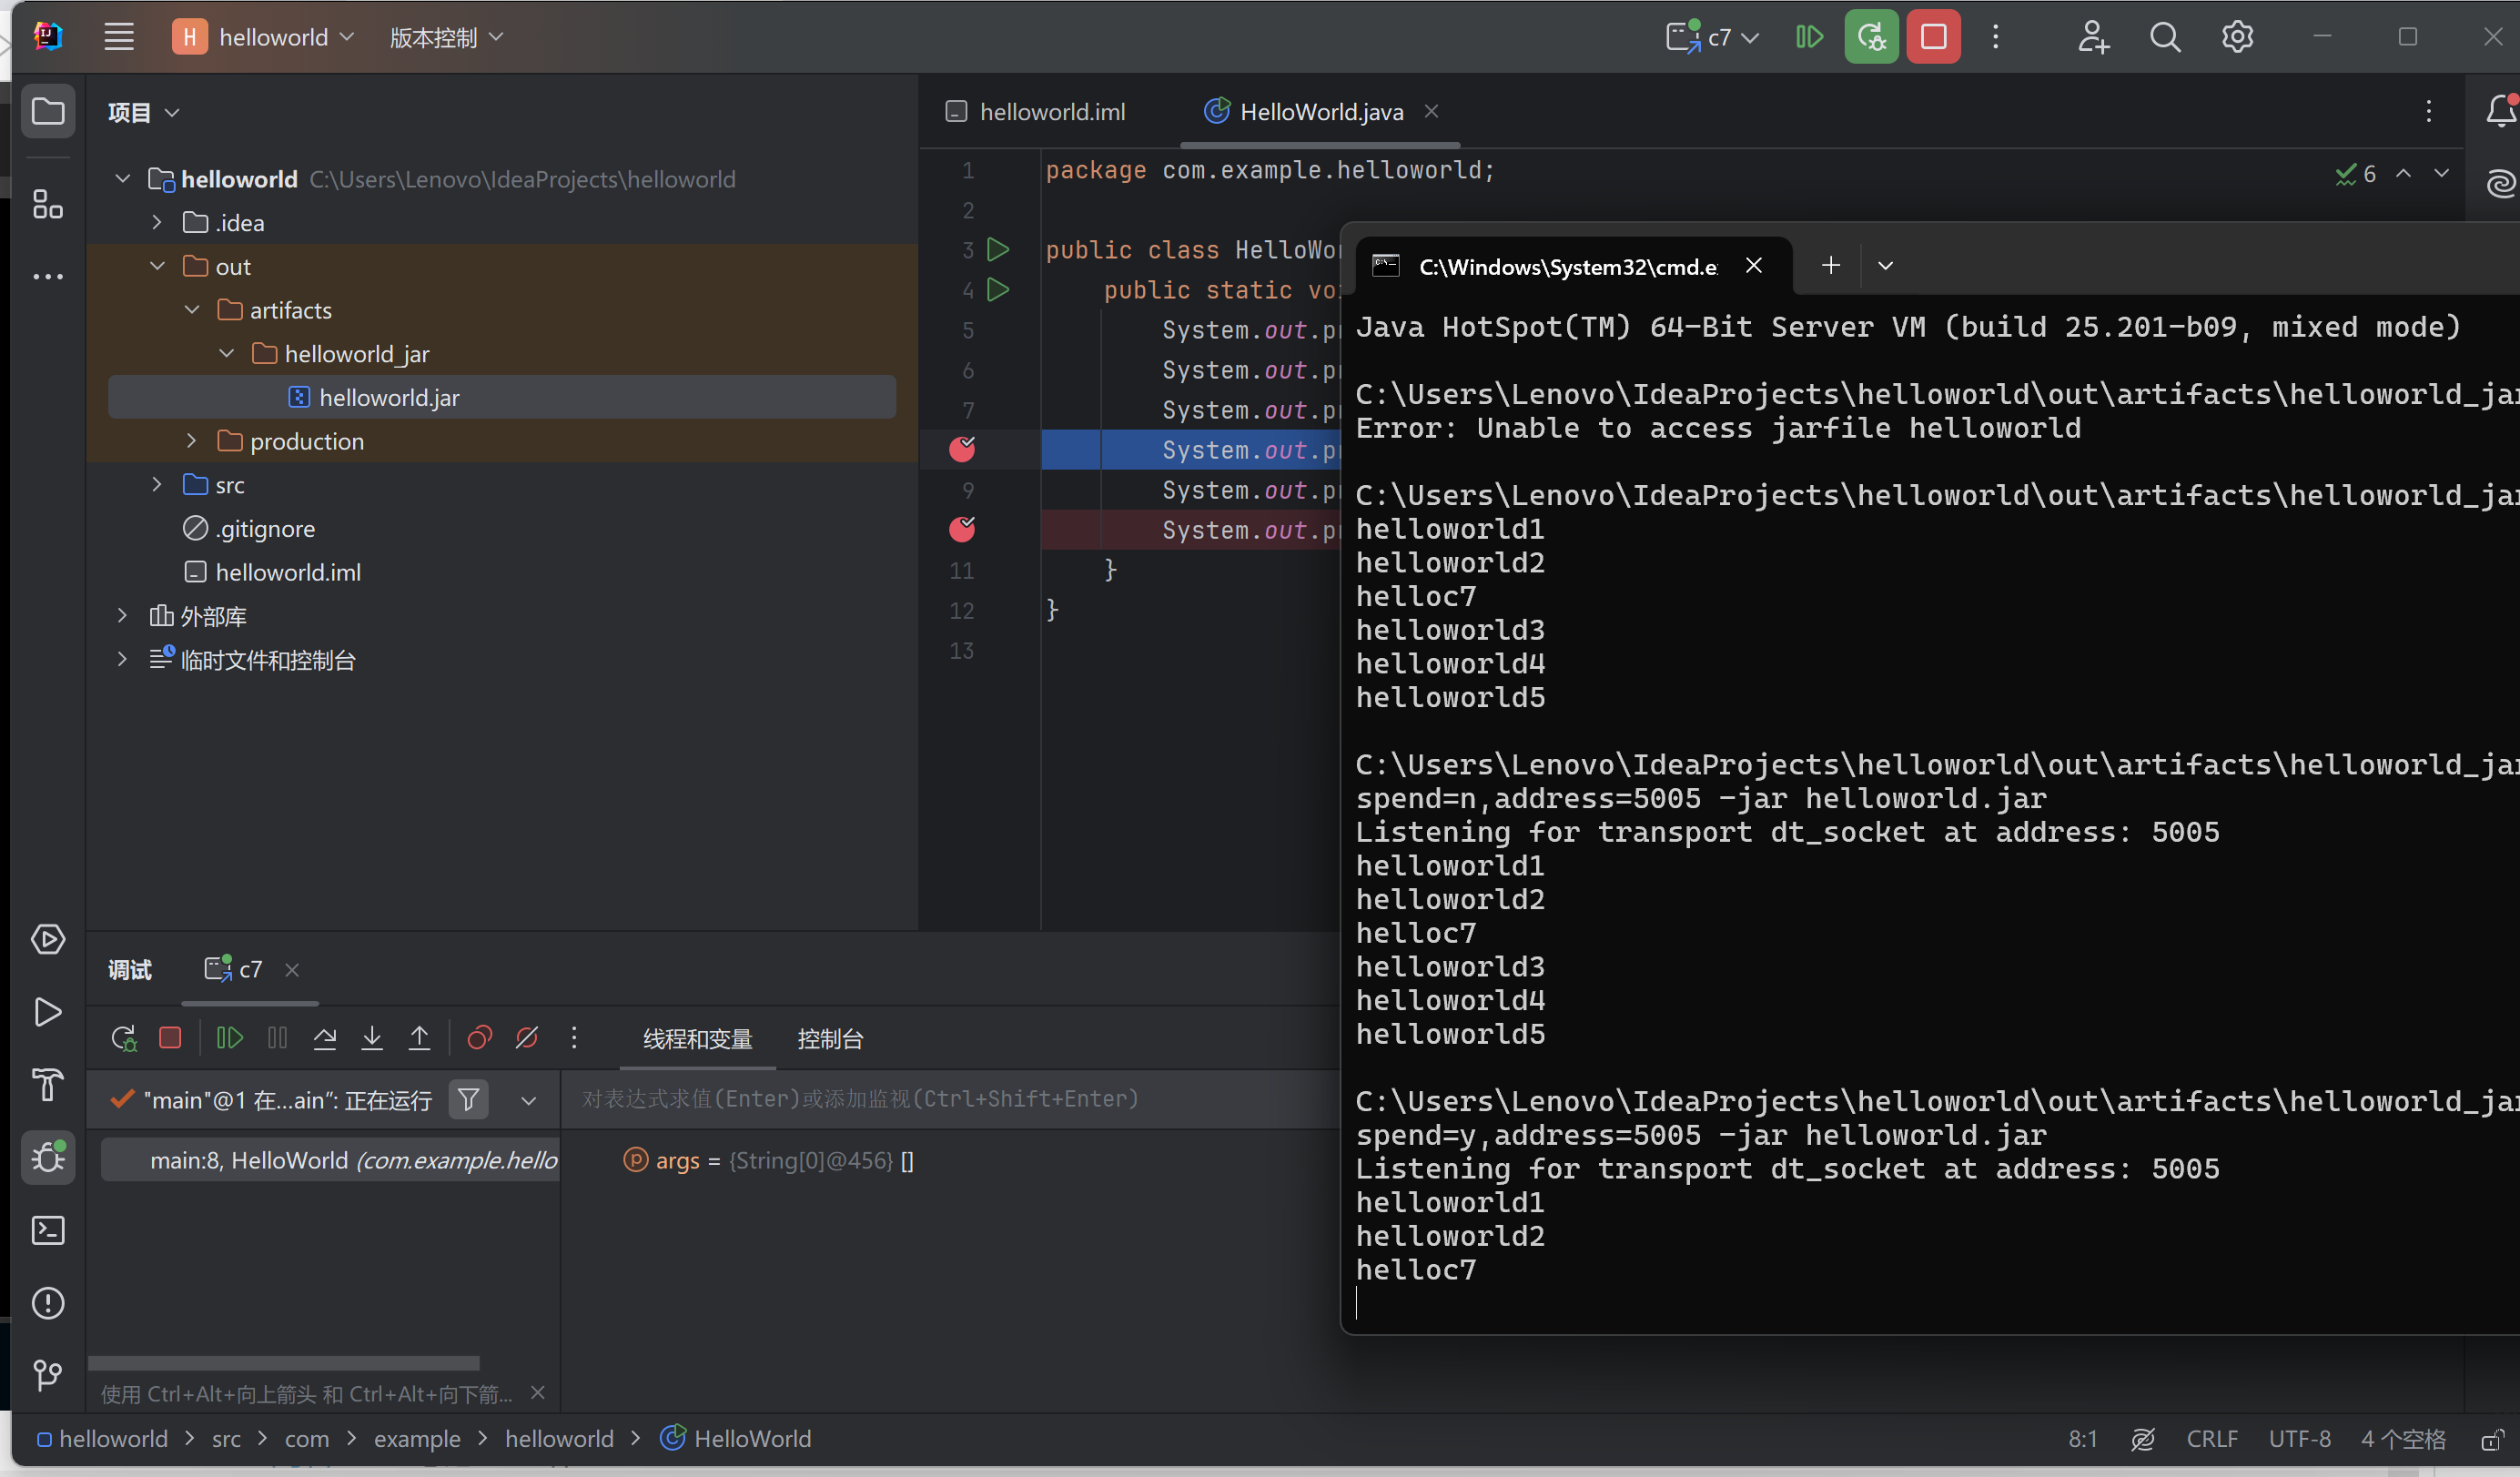The width and height of the screenshot is (2520, 1477).
Task: Open the Git tool window icon
Action: pos(47,1376)
